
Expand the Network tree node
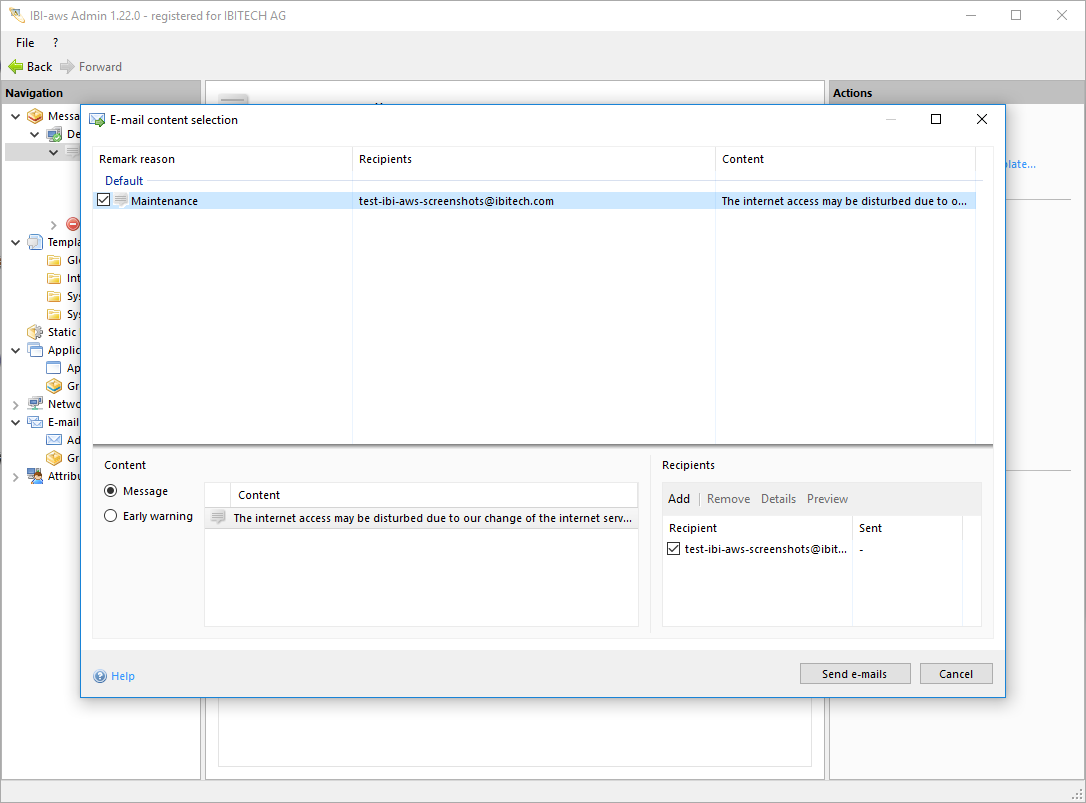(15, 405)
